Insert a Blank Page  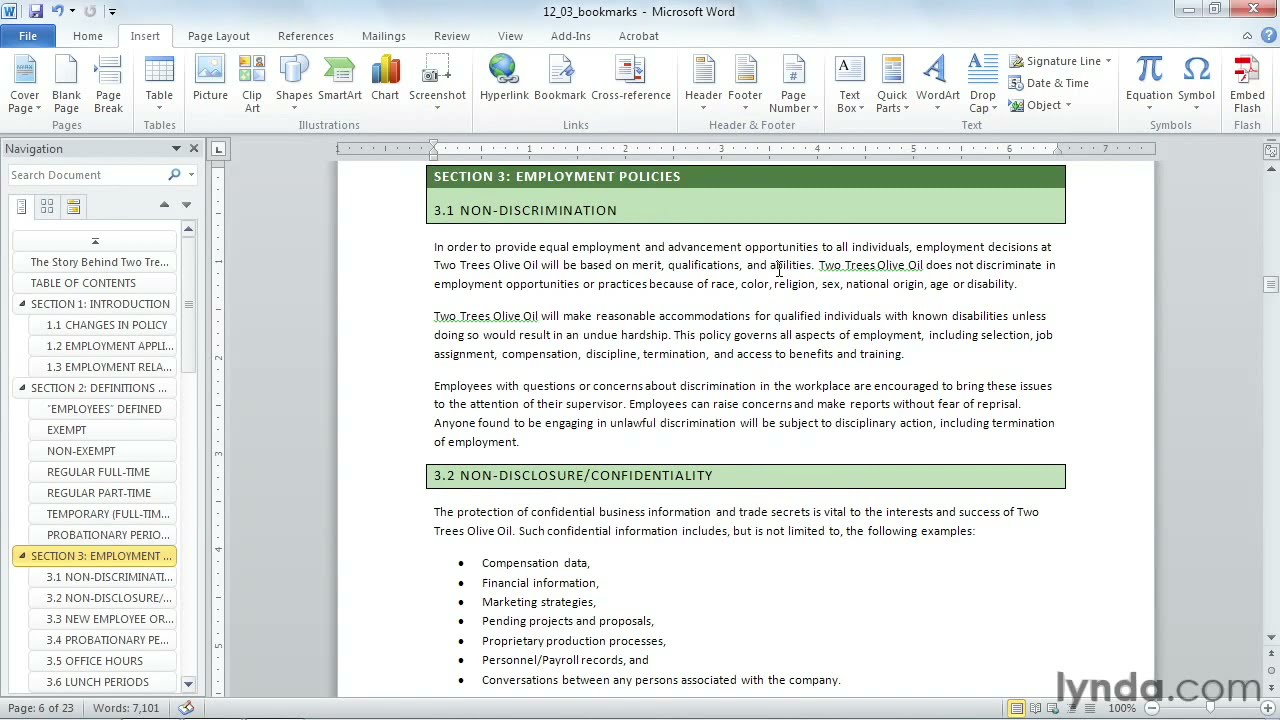coord(66,85)
